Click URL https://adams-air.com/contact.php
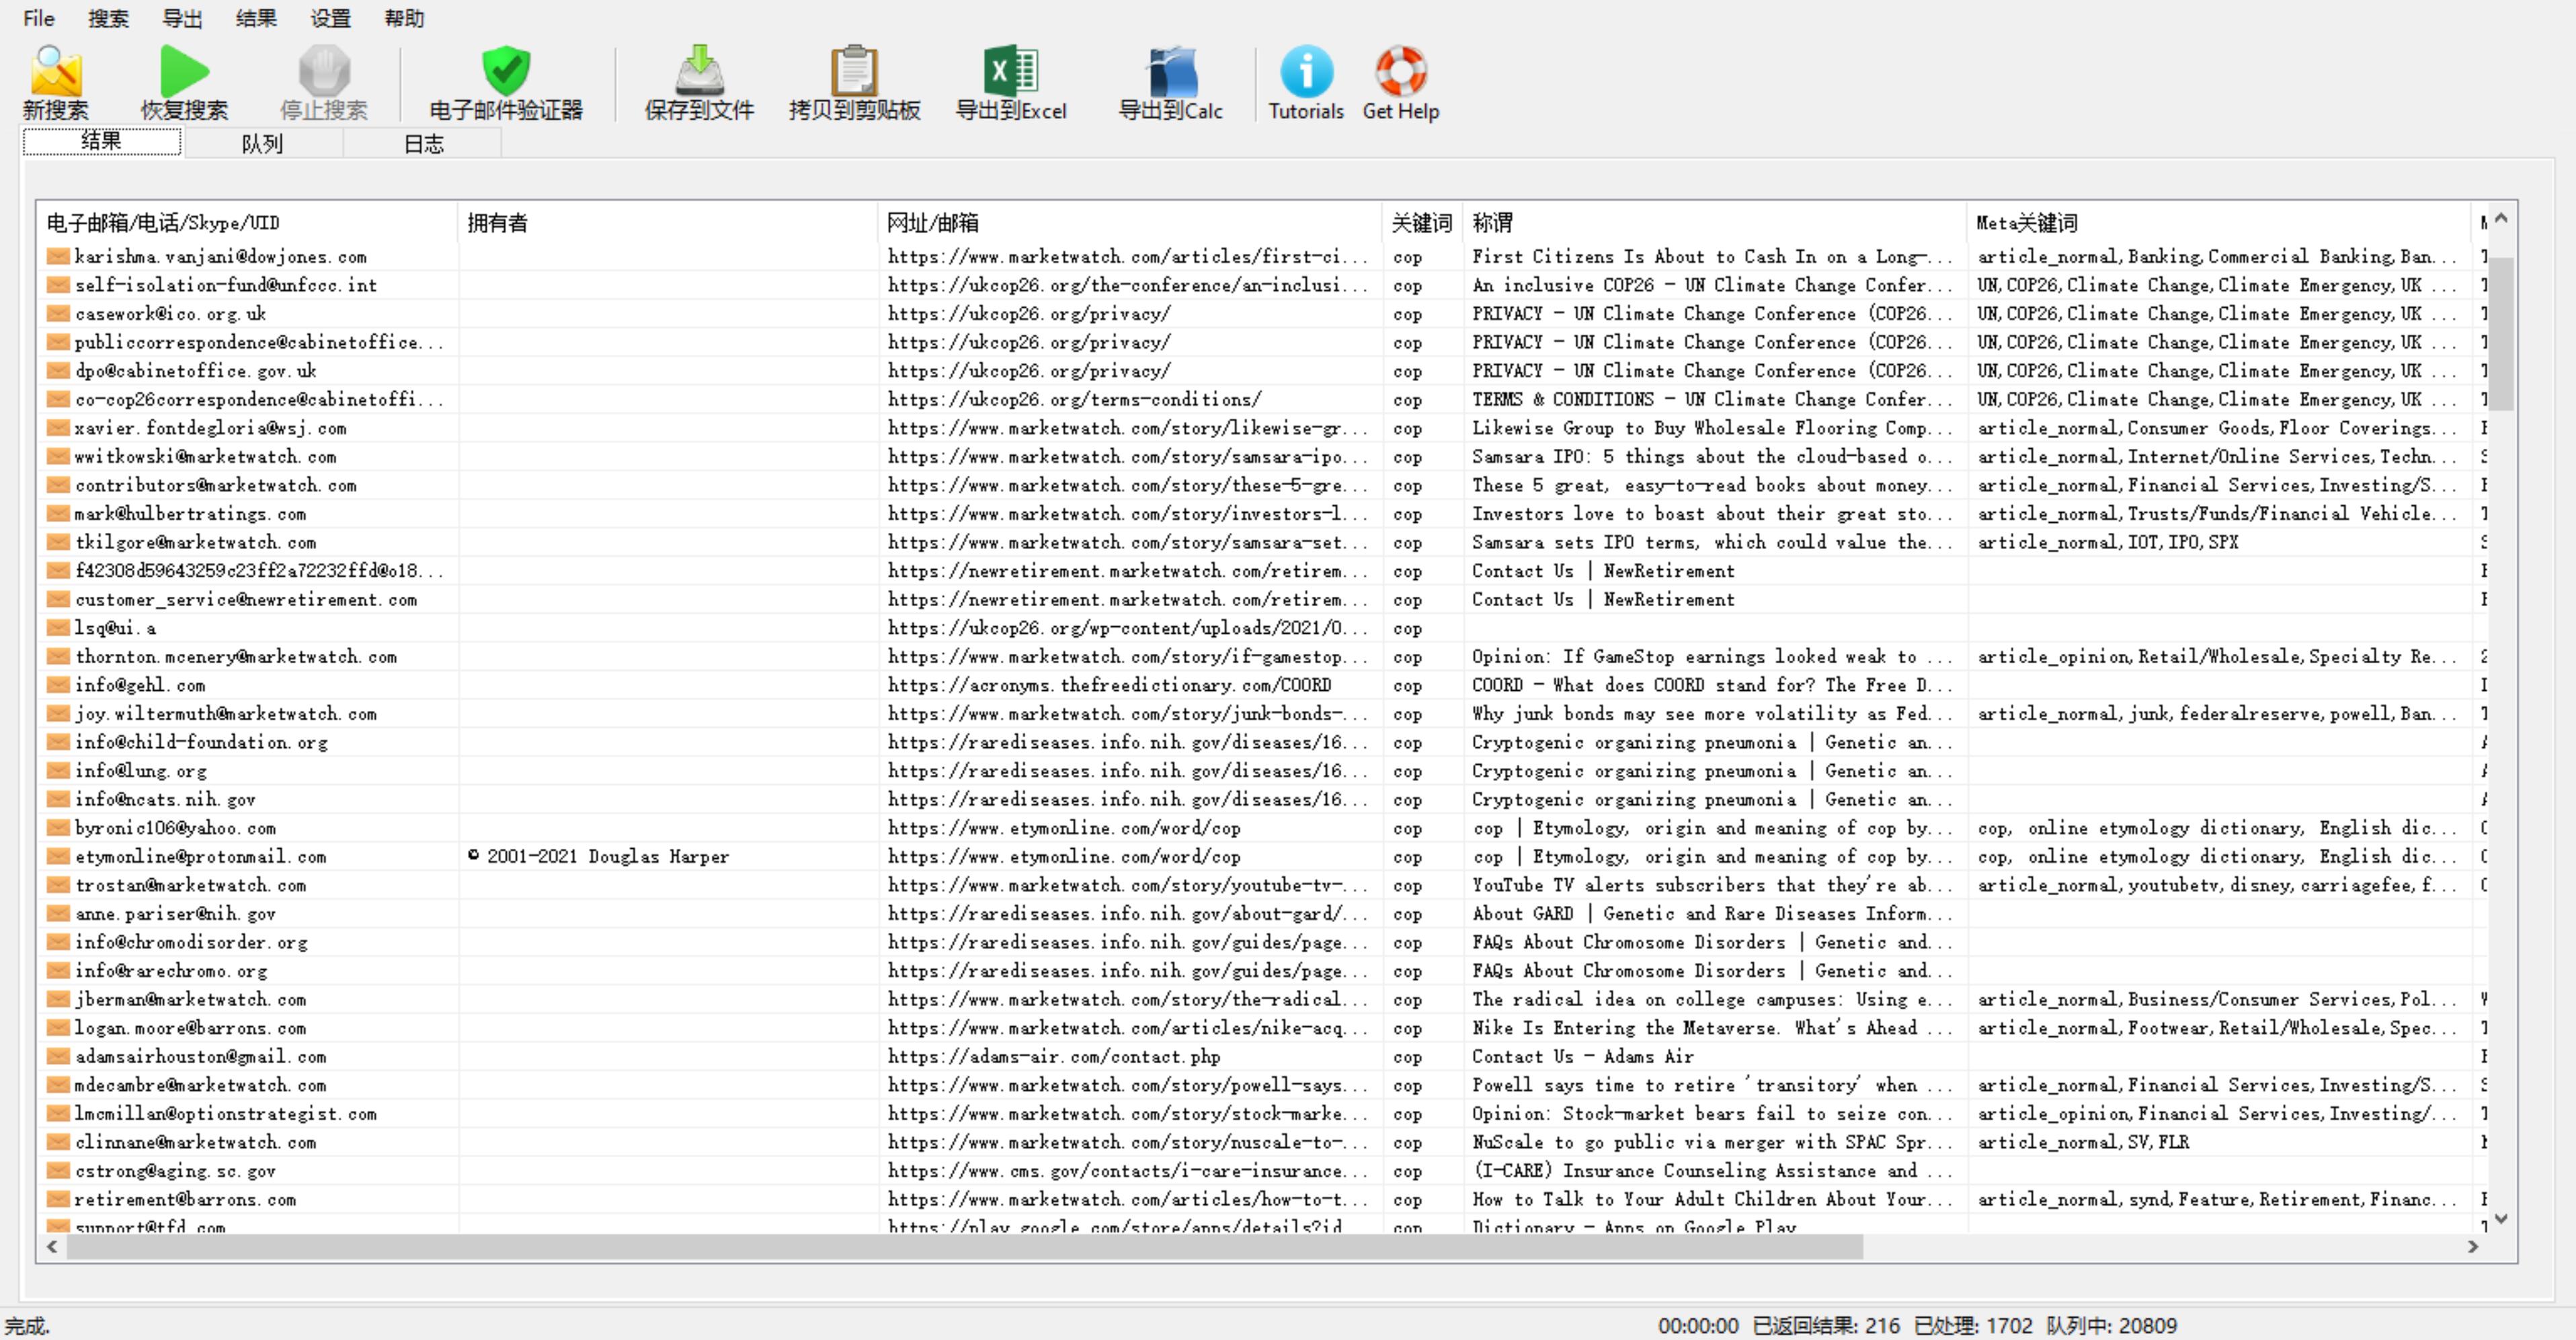The image size is (2576, 1340). [1054, 1057]
